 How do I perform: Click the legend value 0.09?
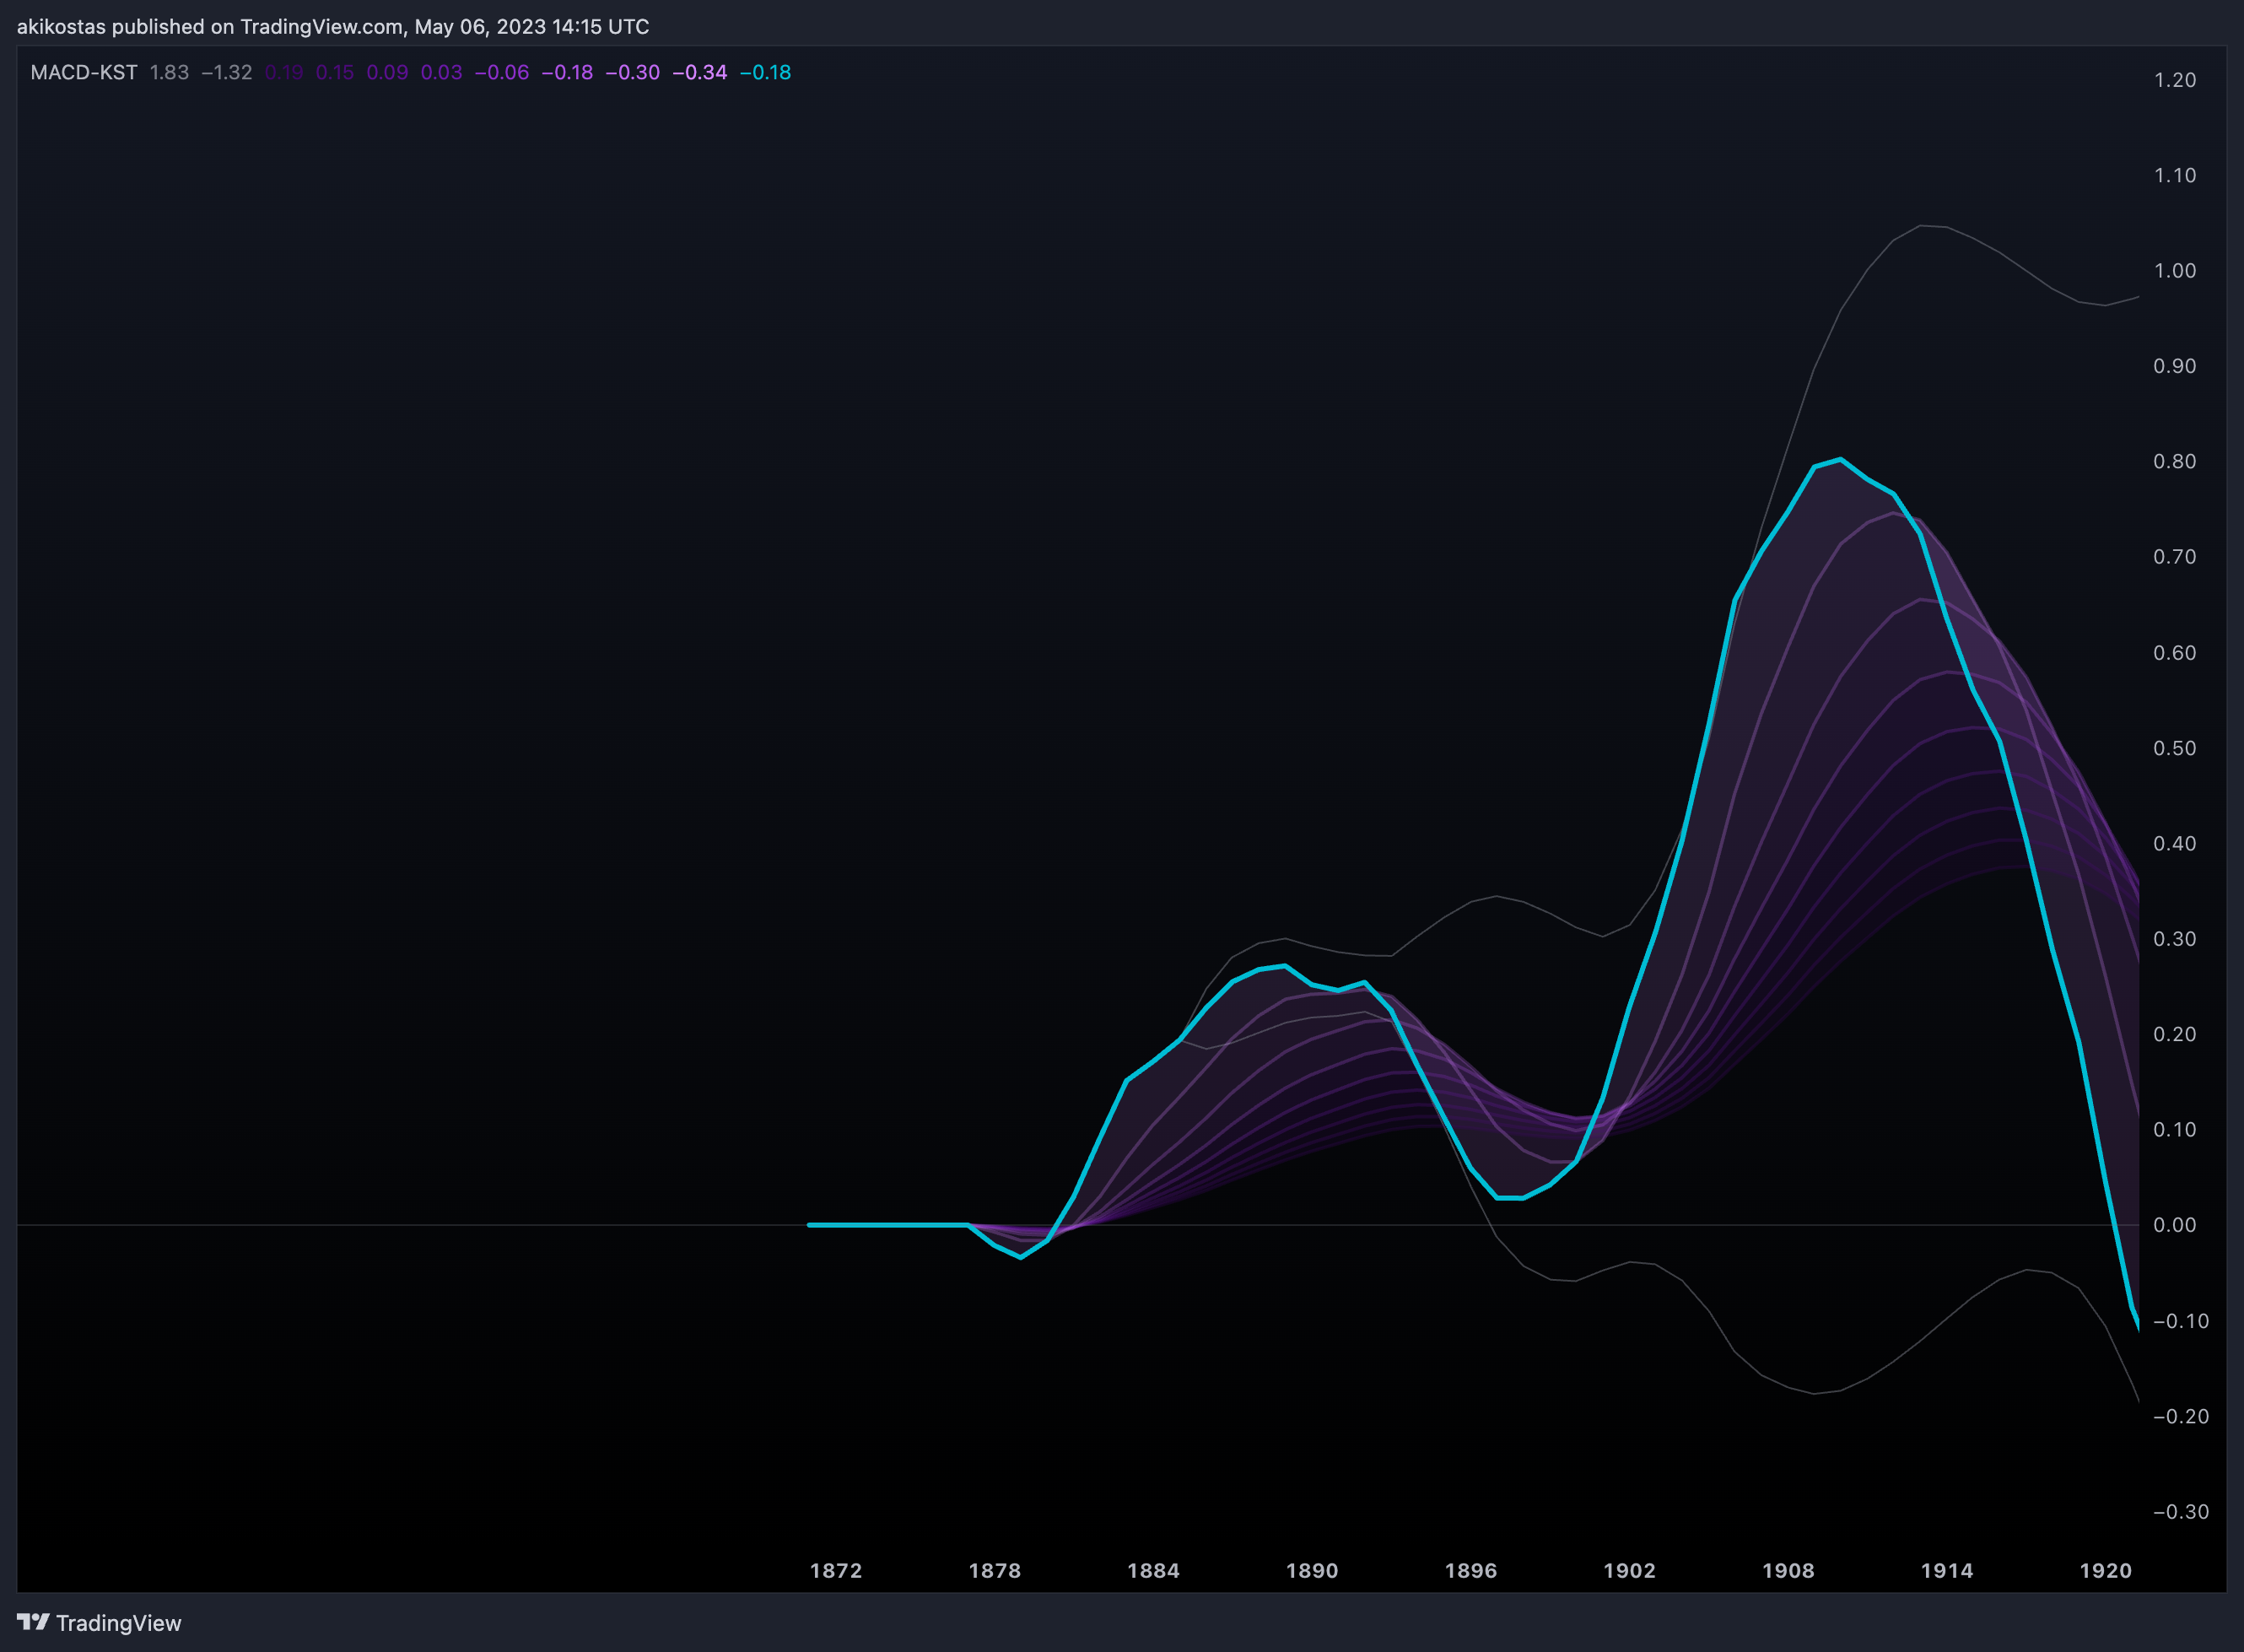click(388, 72)
